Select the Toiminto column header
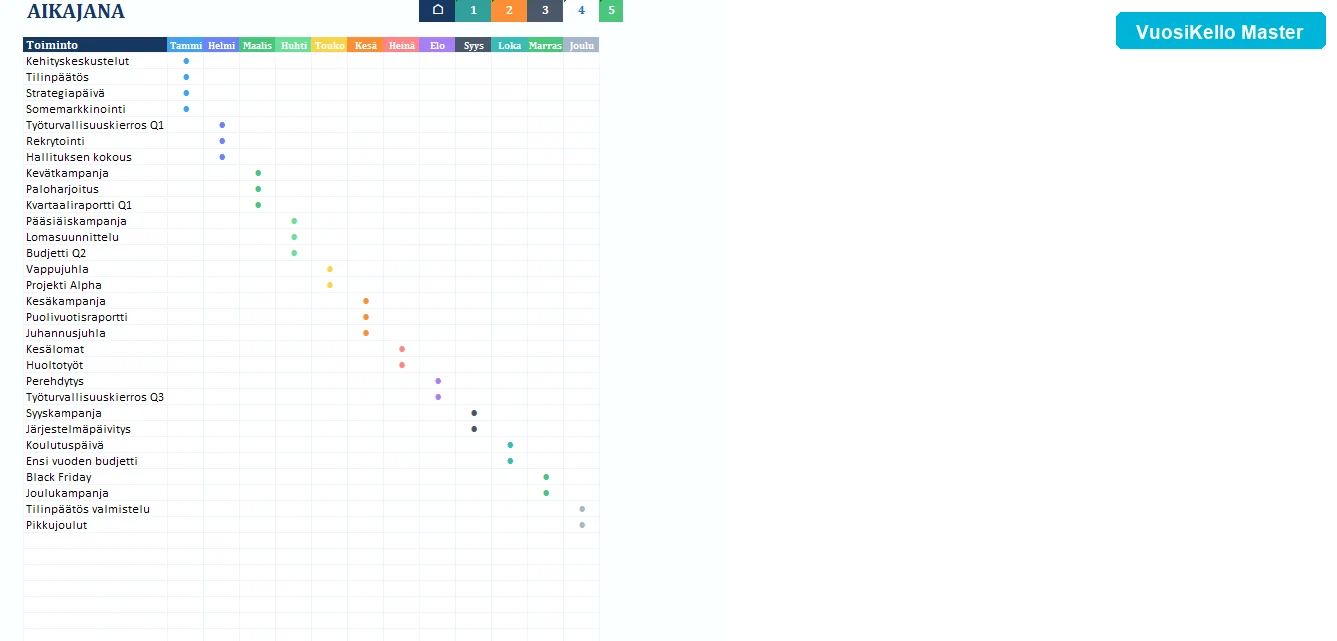Viewport: 1337px width, 641px height. coord(95,45)
